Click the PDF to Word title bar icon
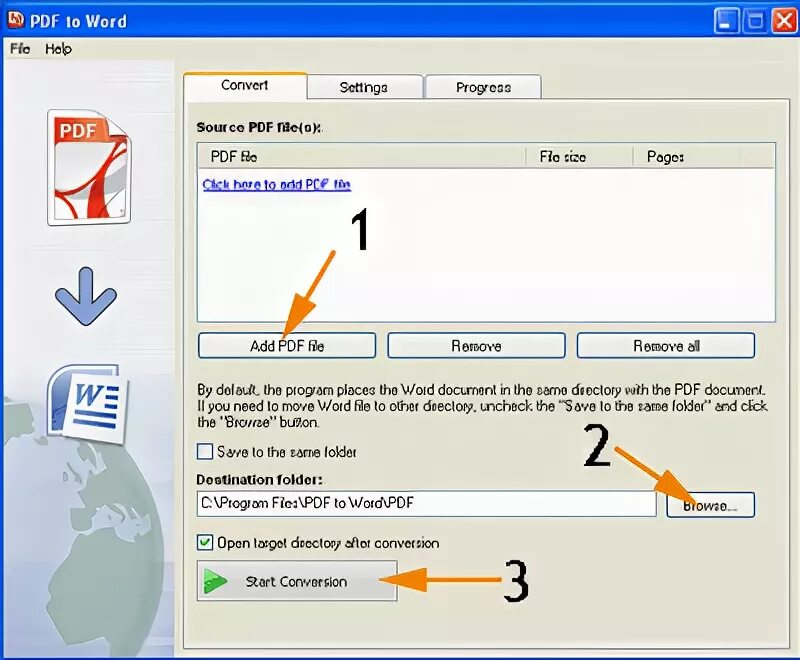This screenshot has width=800, height=660. [16, 19]
